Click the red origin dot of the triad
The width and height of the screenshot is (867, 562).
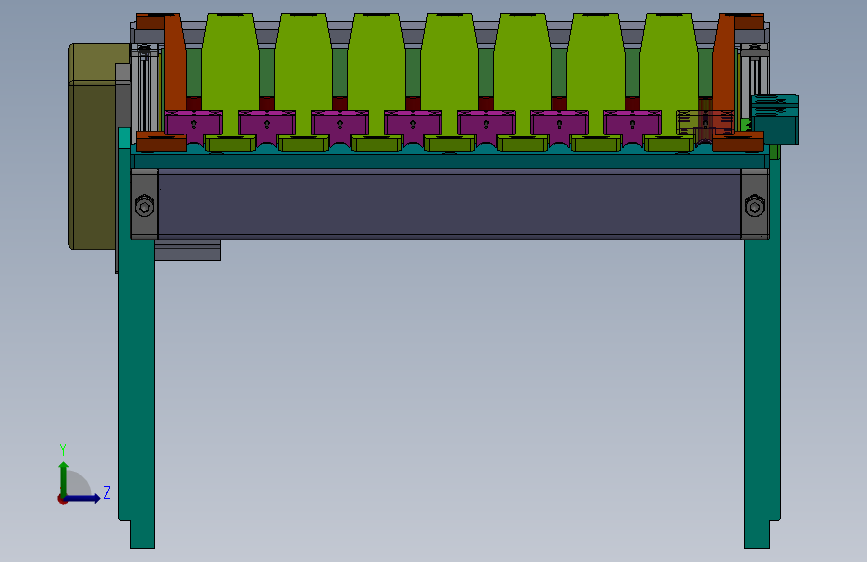coord(62,499)
